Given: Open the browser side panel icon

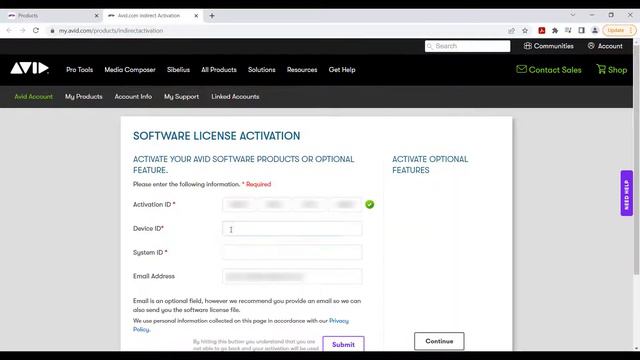Looking at the screenshot, I should tap(582, 30).
